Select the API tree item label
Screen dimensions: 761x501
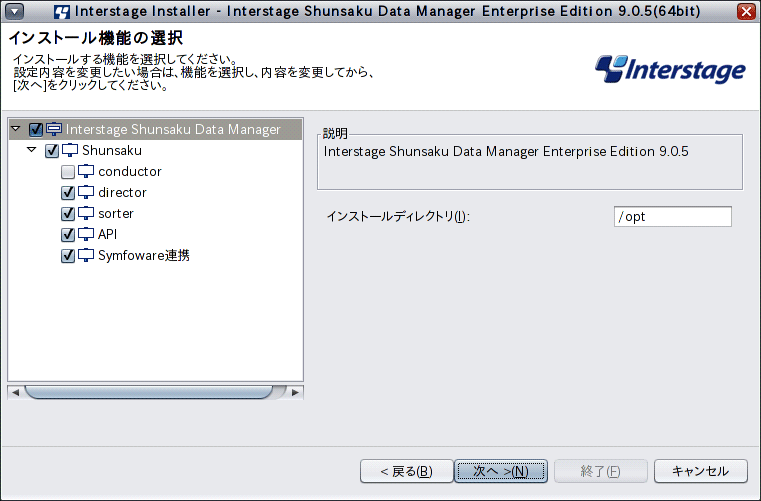tap(108, 234)
